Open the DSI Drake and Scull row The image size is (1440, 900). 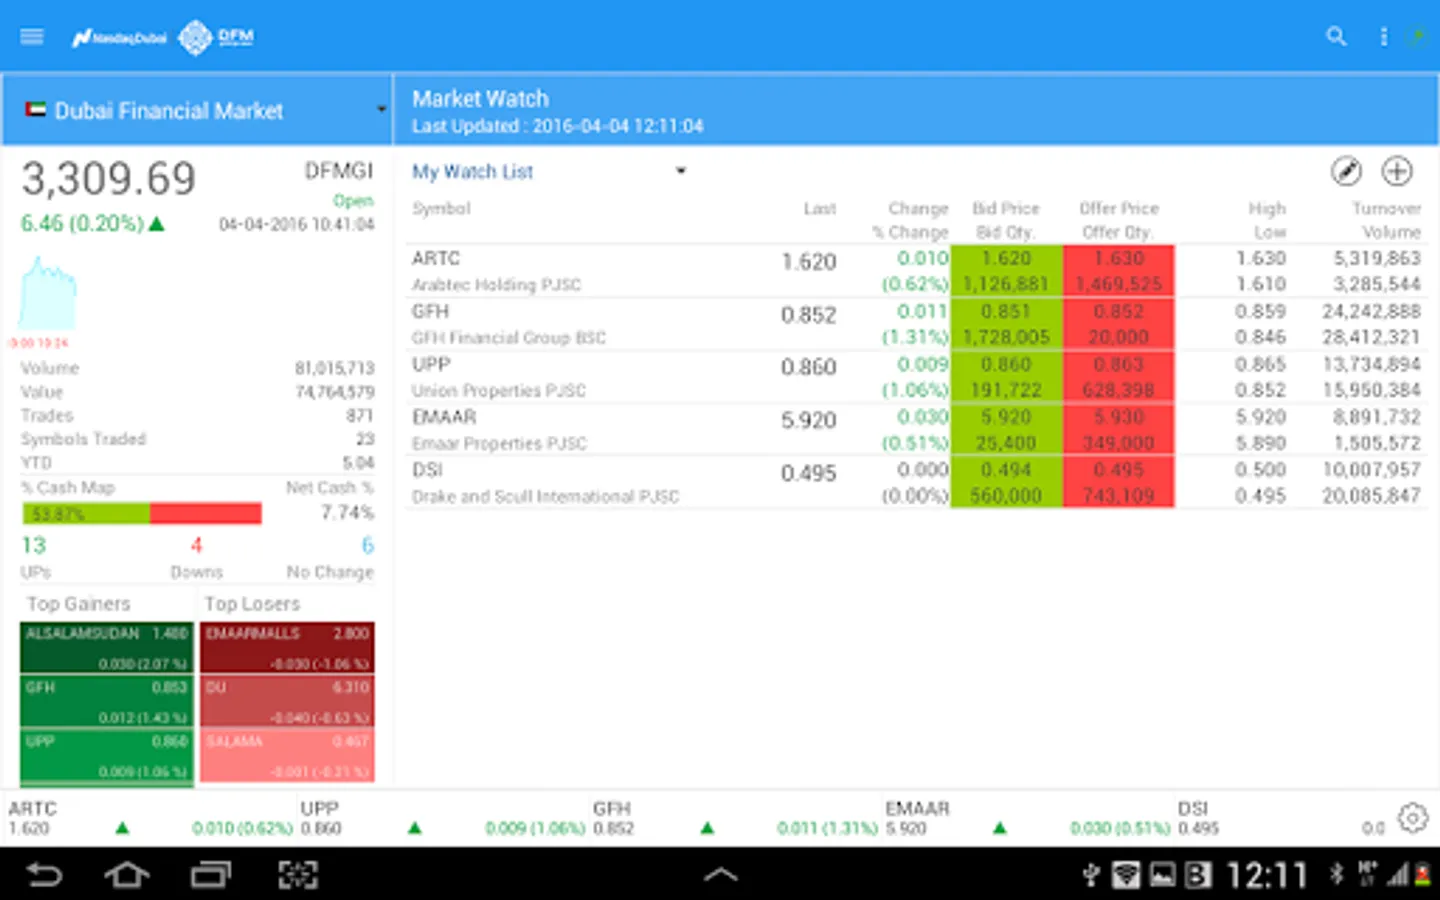pyautogui.click(x=916, y=483)
